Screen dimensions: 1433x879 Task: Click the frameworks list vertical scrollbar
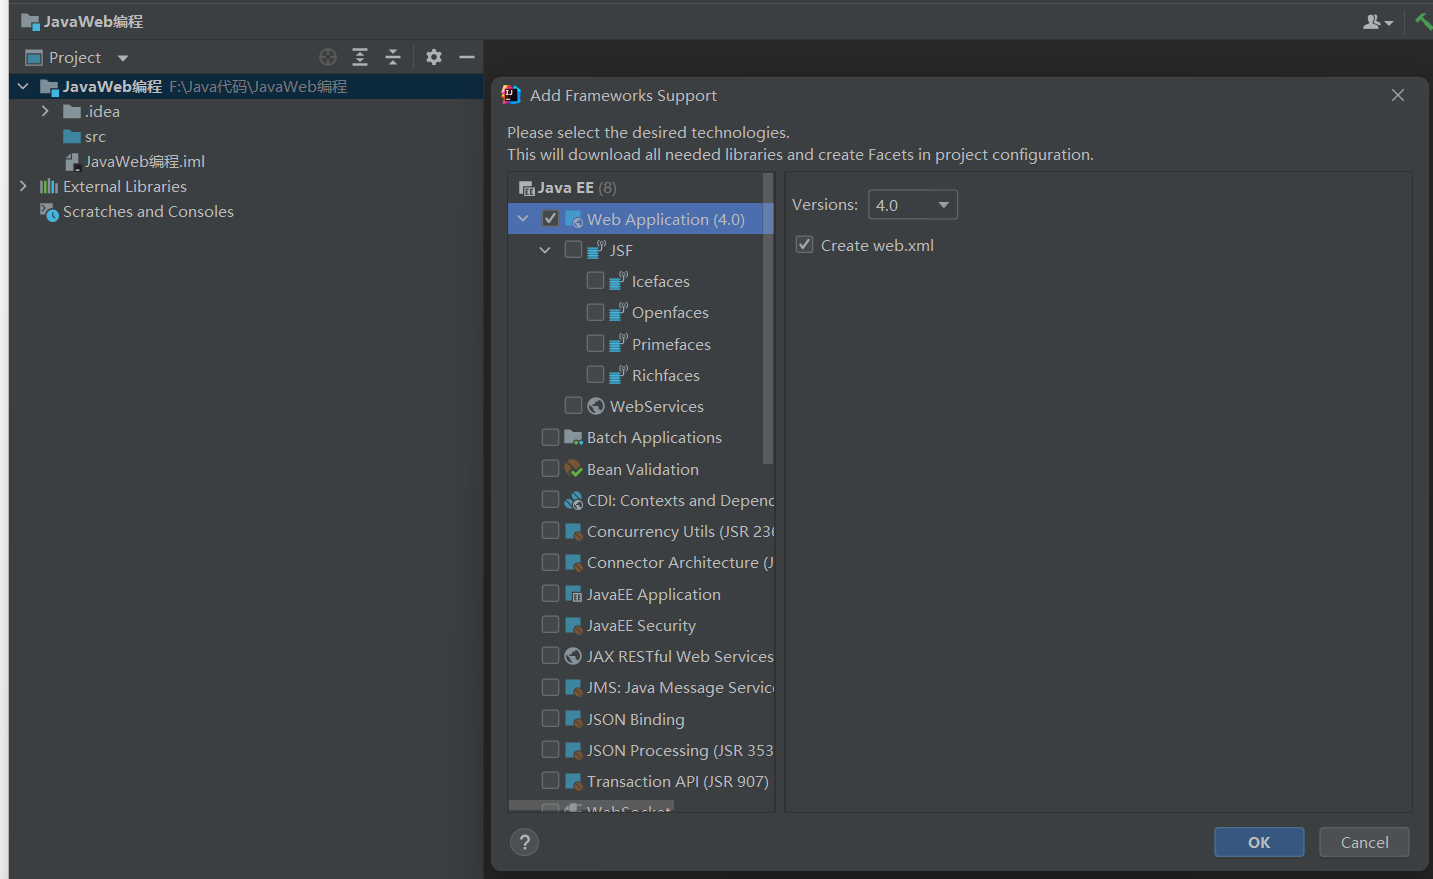(768, 318)
